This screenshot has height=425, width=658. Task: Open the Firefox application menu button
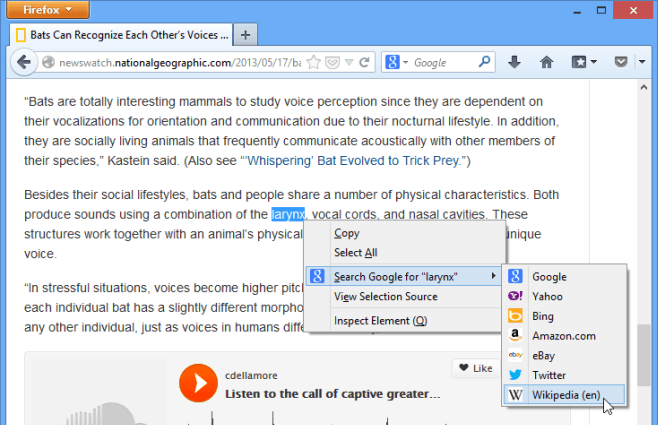[48, 10]
